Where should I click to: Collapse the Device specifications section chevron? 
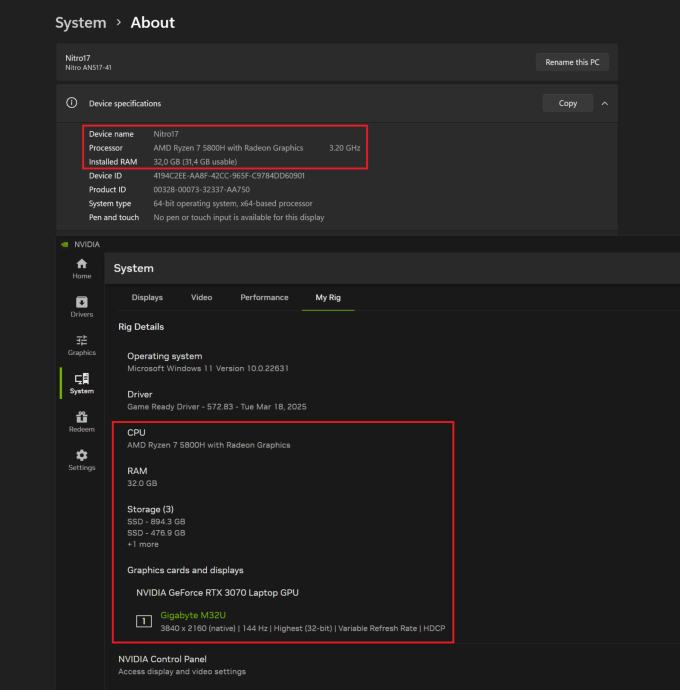604,103
